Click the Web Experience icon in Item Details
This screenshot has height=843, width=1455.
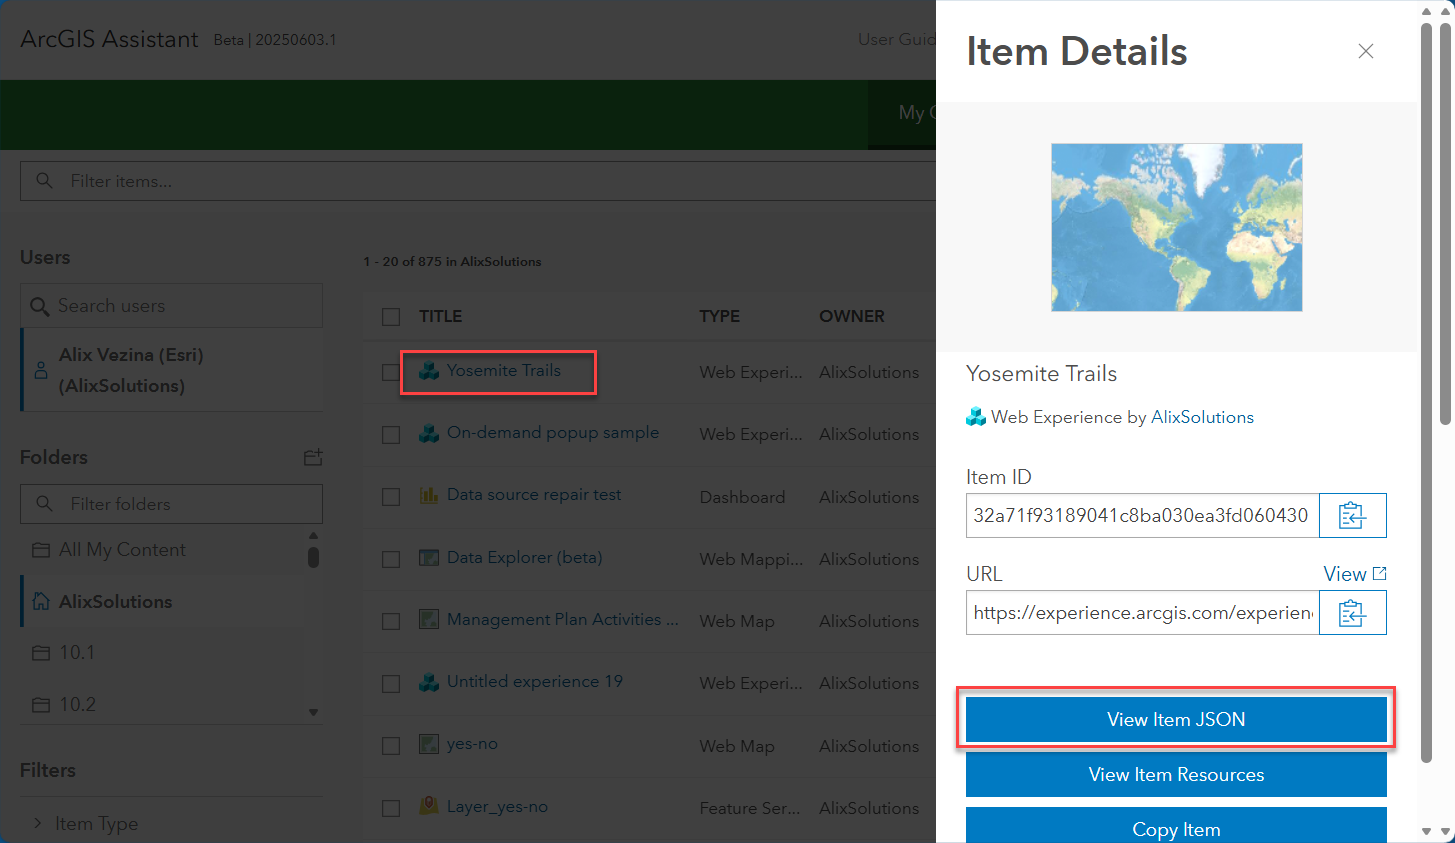(x=975, y=417)
